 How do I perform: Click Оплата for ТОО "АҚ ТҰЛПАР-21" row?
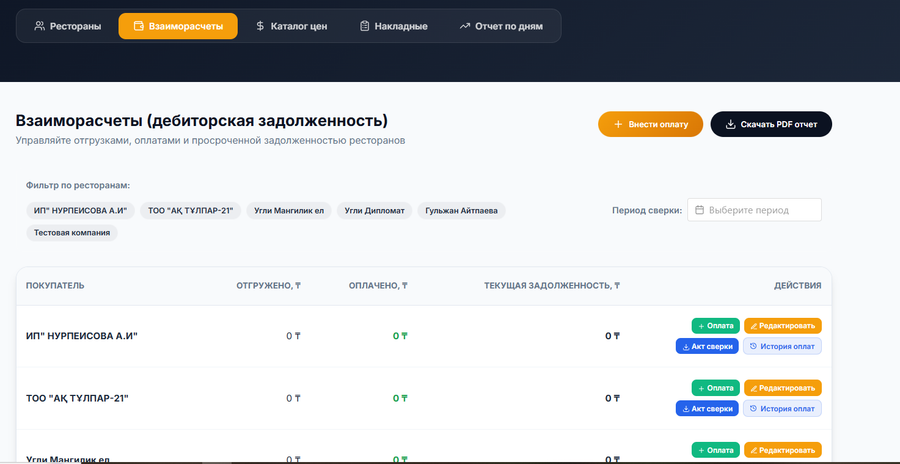[x=715, y=388]
